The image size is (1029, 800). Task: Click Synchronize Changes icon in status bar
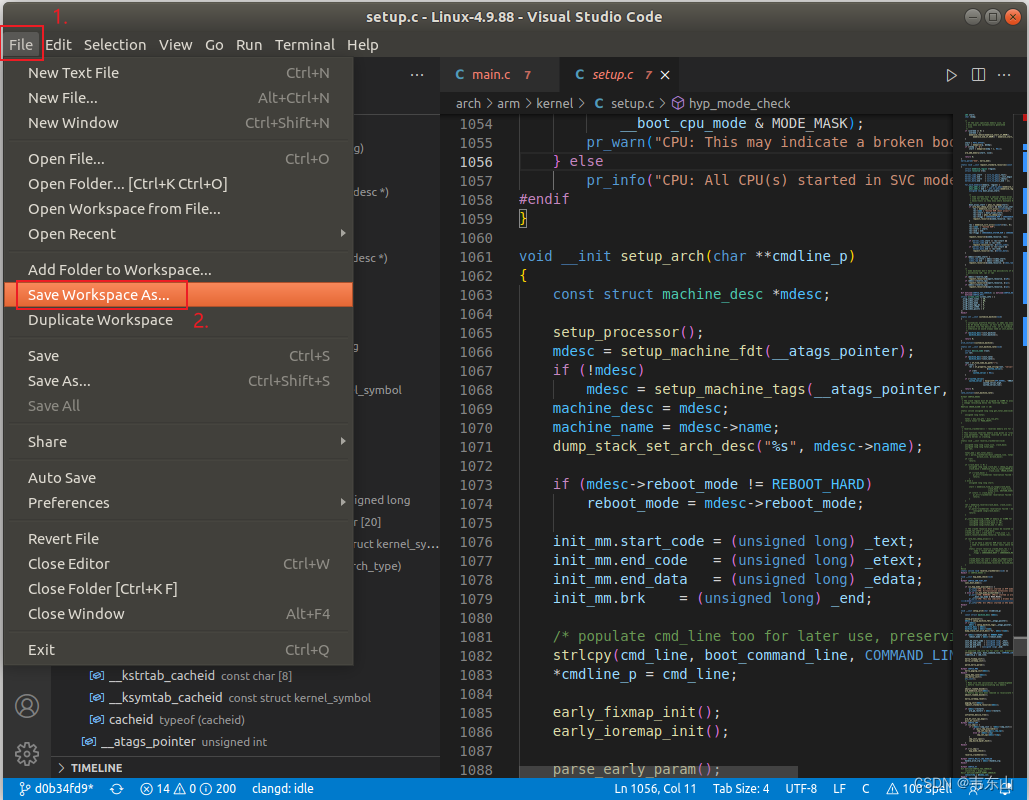click(117, 788)
